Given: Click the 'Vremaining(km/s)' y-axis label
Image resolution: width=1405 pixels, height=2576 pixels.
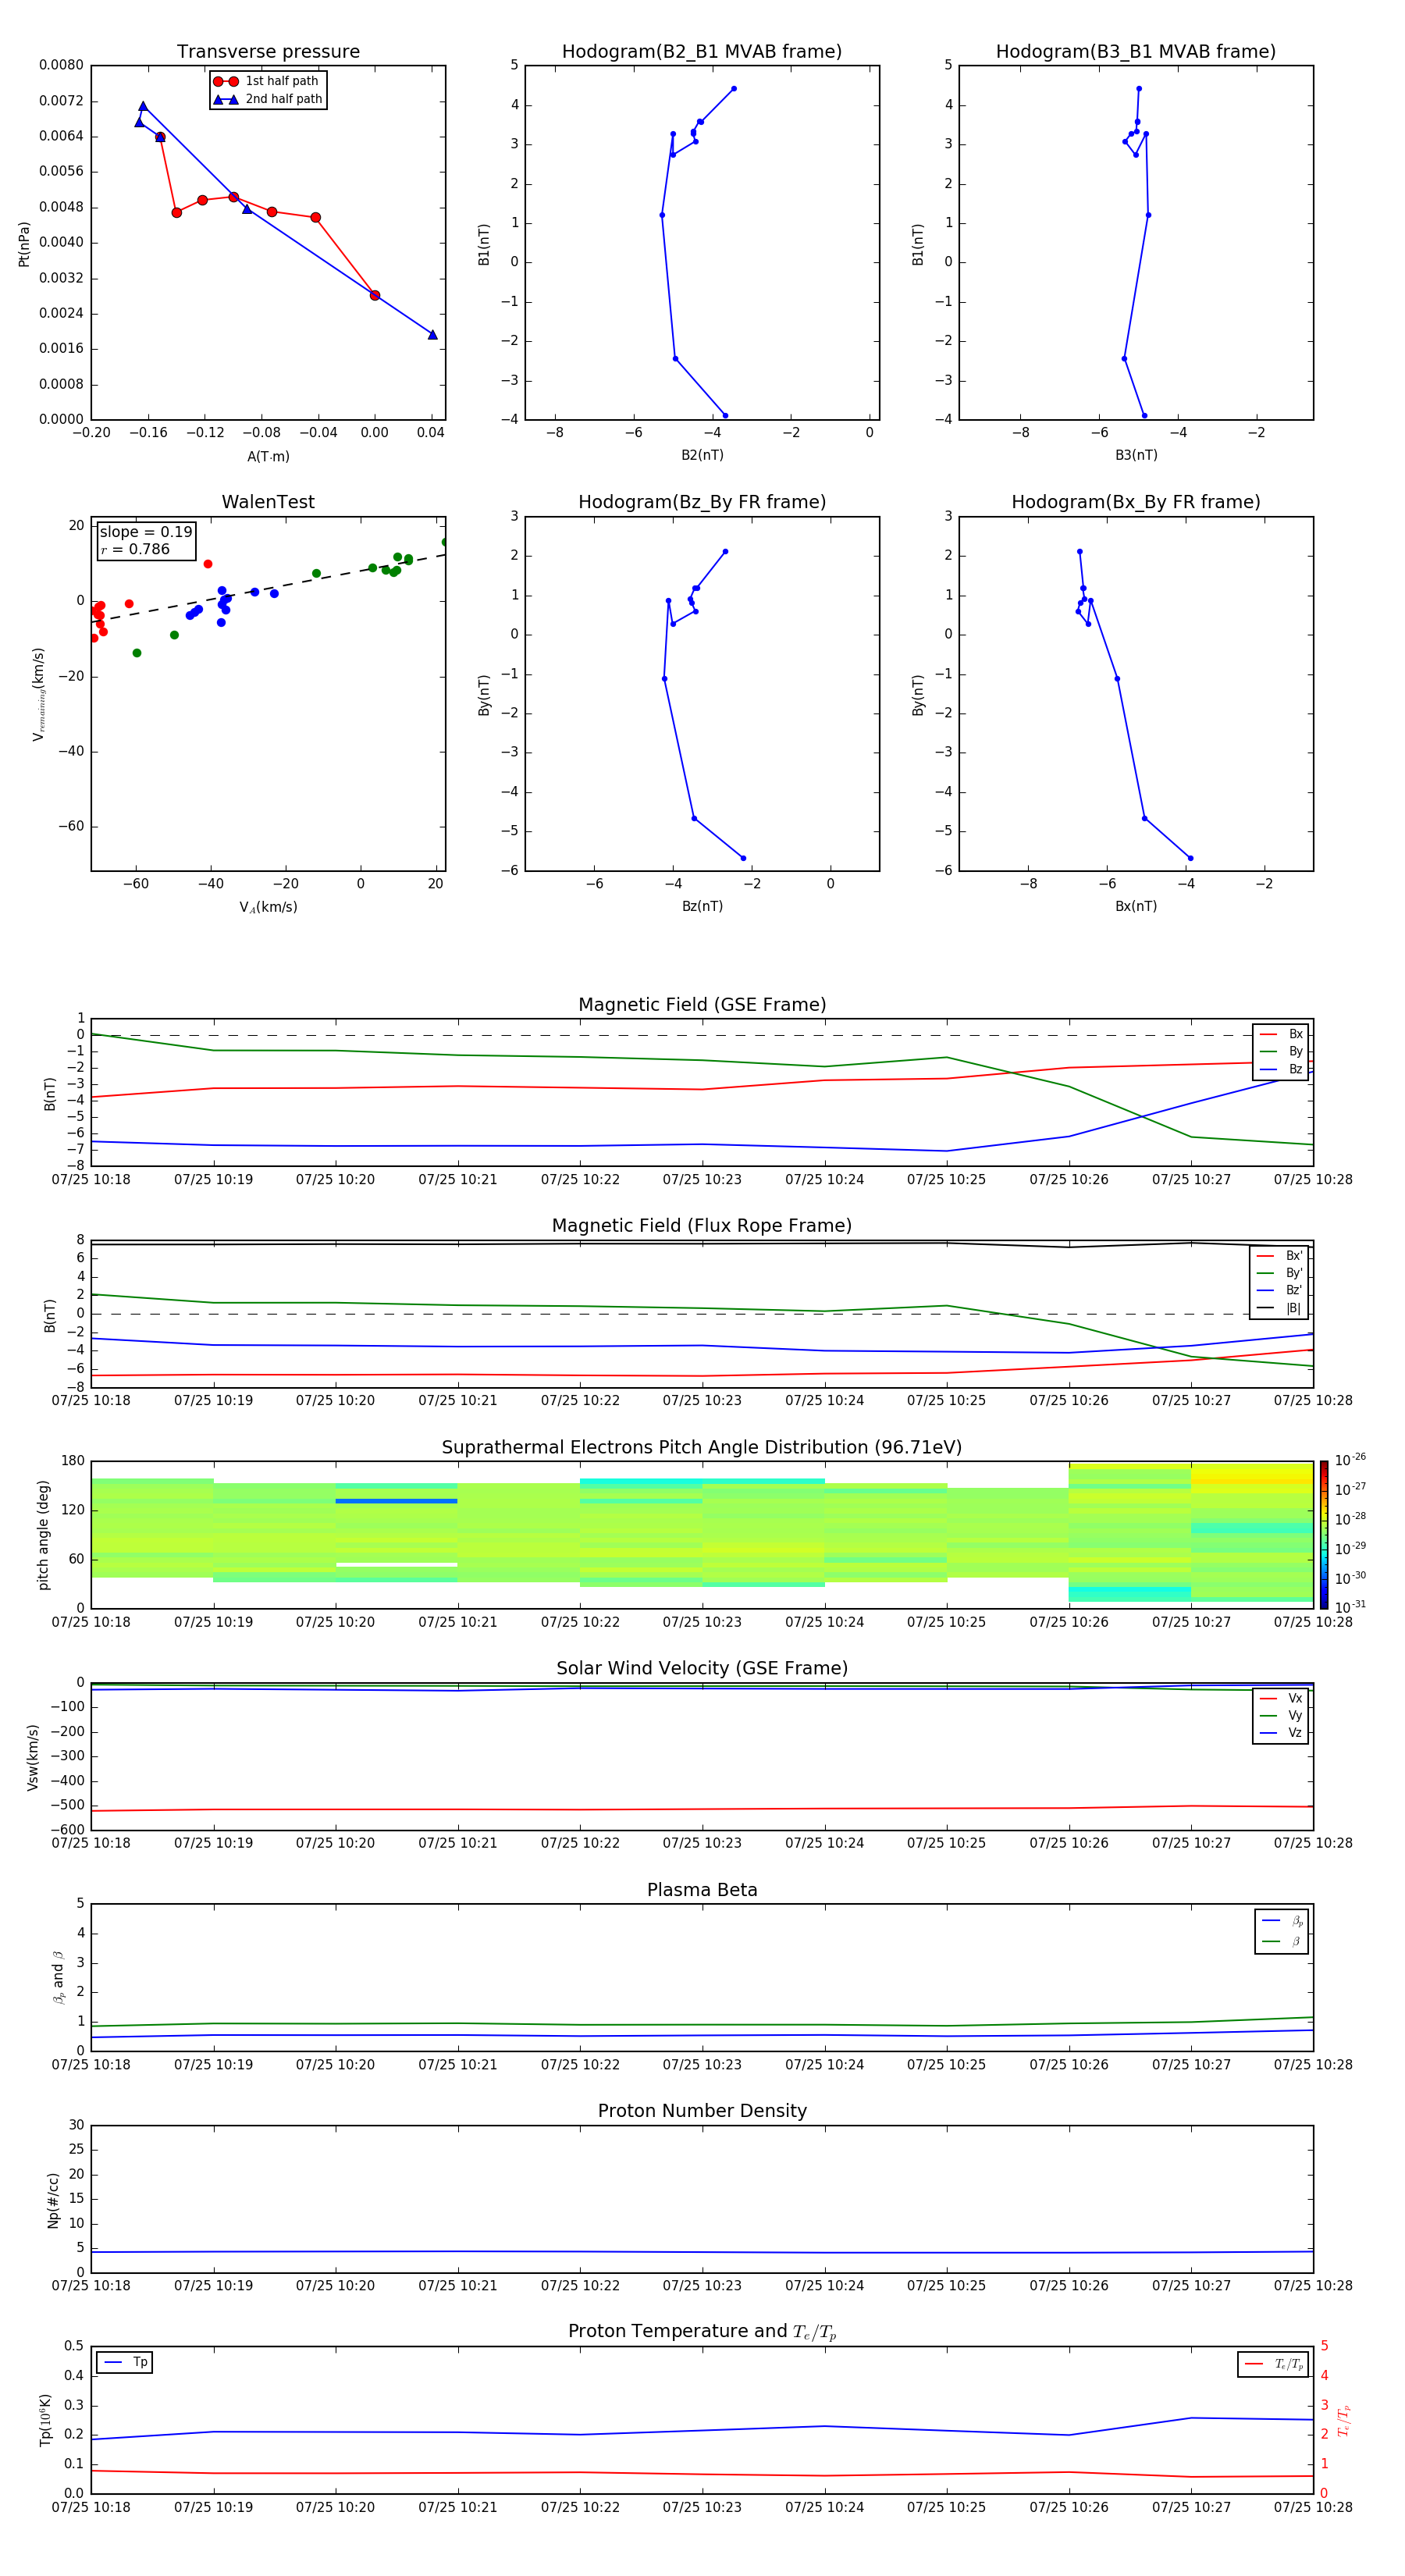Looking at the screenshot, I should pyautogui.click(x=38, y=694).
